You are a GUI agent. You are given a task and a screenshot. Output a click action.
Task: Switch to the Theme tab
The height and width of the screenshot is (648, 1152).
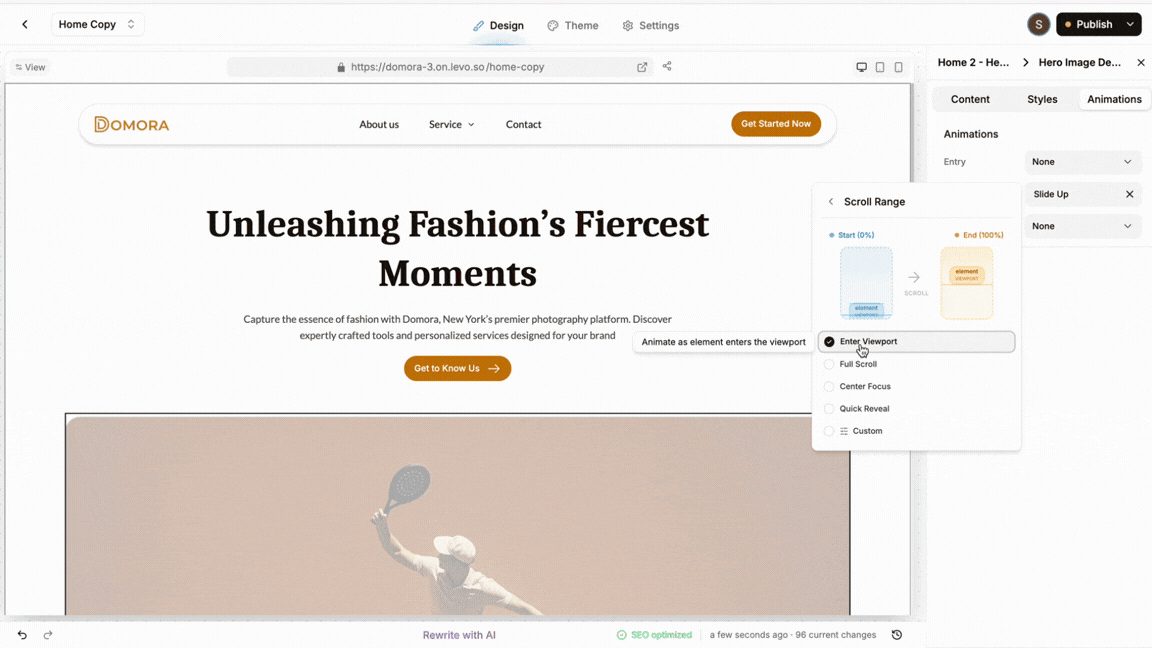pyautogui.click(x=573, y=26)
